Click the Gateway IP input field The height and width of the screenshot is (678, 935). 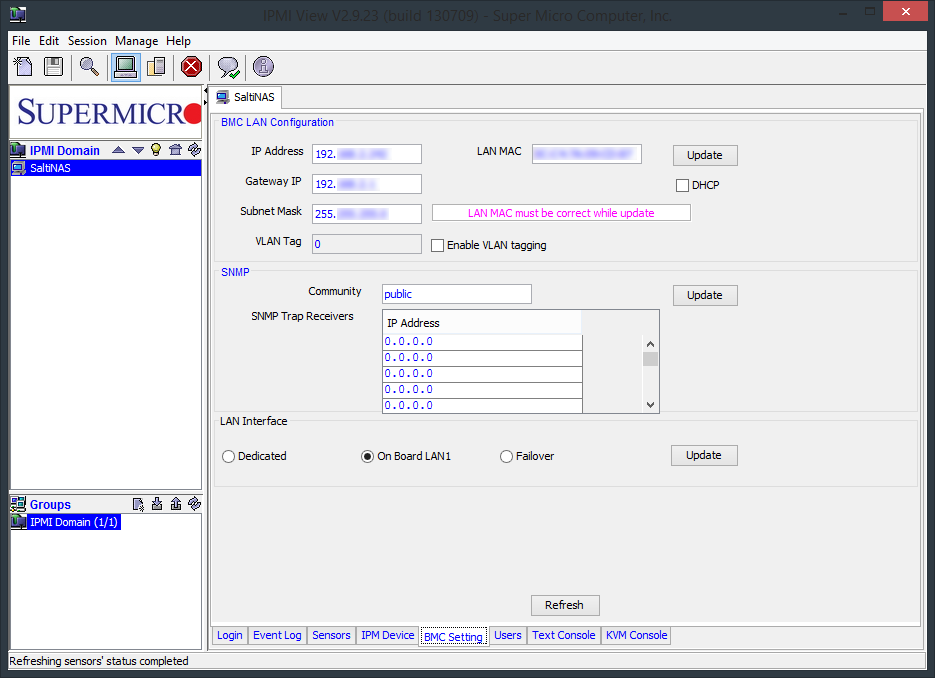point(367,184)
